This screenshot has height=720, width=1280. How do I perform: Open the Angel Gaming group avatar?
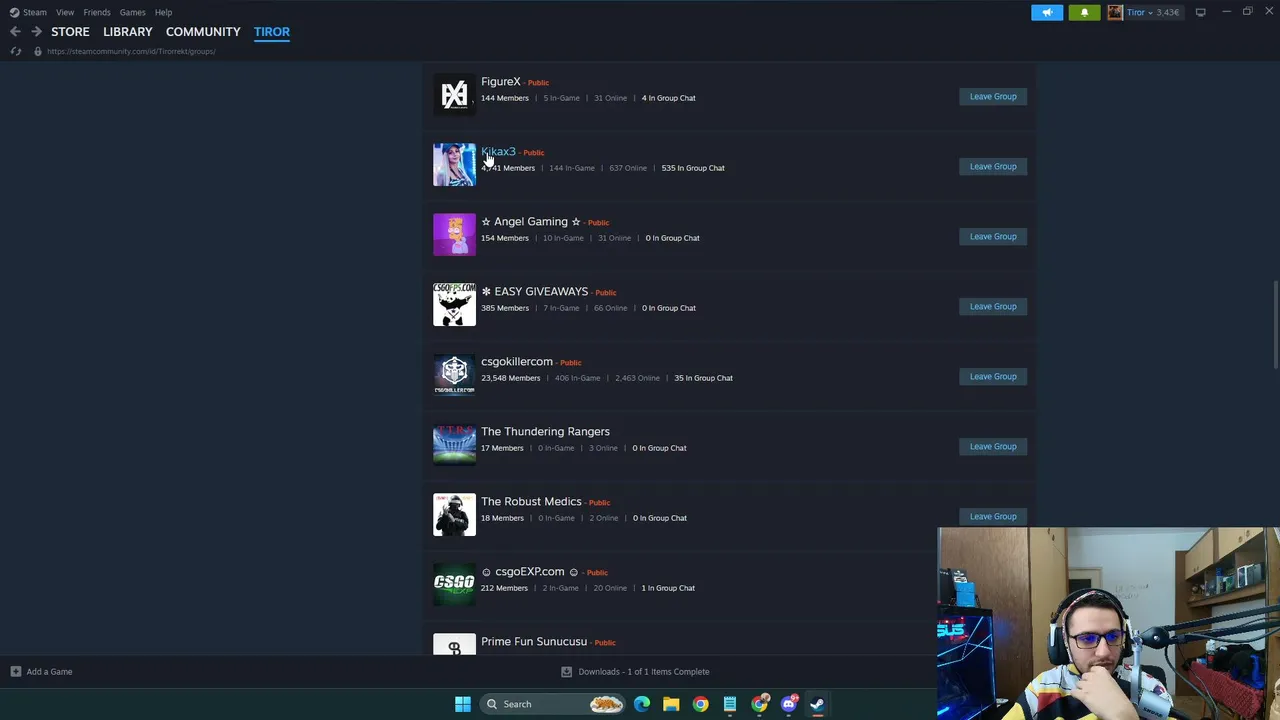pyautogui.click(x=454, y=235)
